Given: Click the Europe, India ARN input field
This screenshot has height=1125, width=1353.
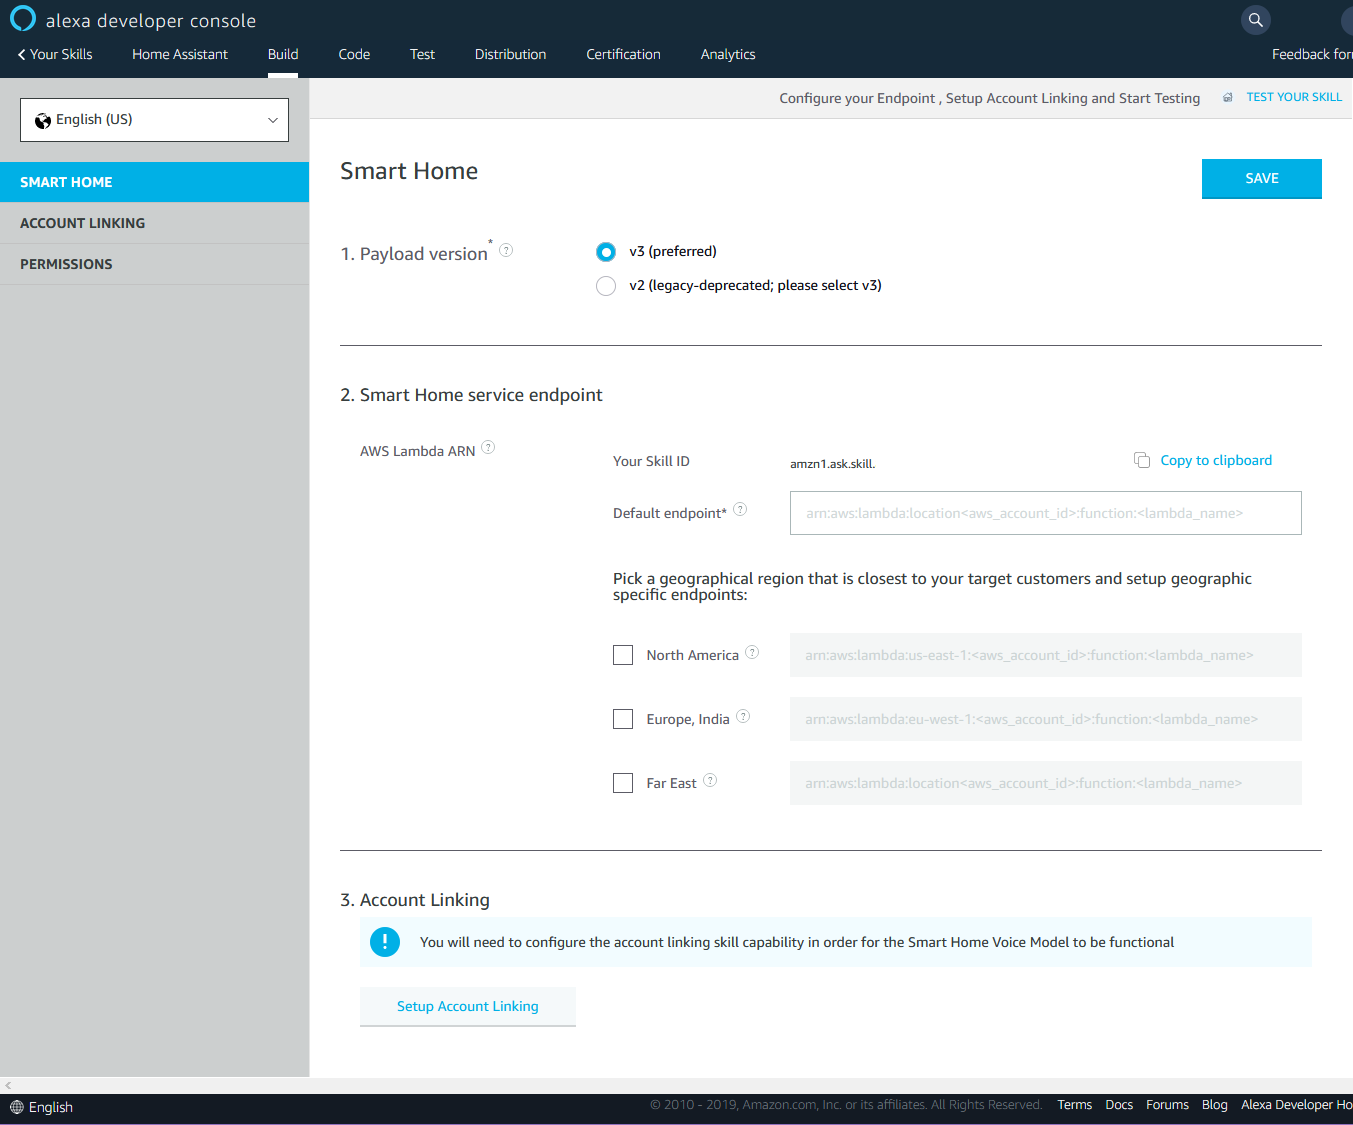Looking at the screenshot, I should click(x=1045, y=719).
